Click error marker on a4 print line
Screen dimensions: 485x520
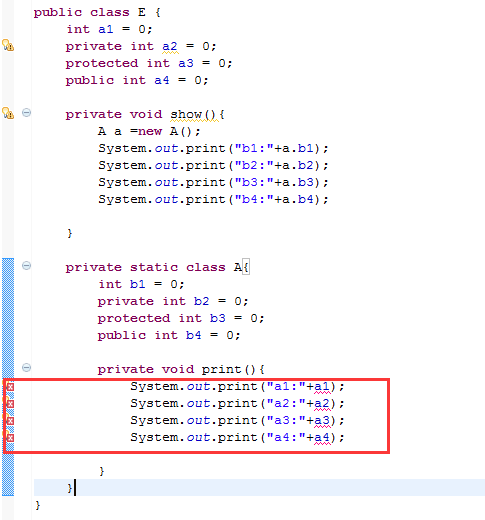pos(10,438)
